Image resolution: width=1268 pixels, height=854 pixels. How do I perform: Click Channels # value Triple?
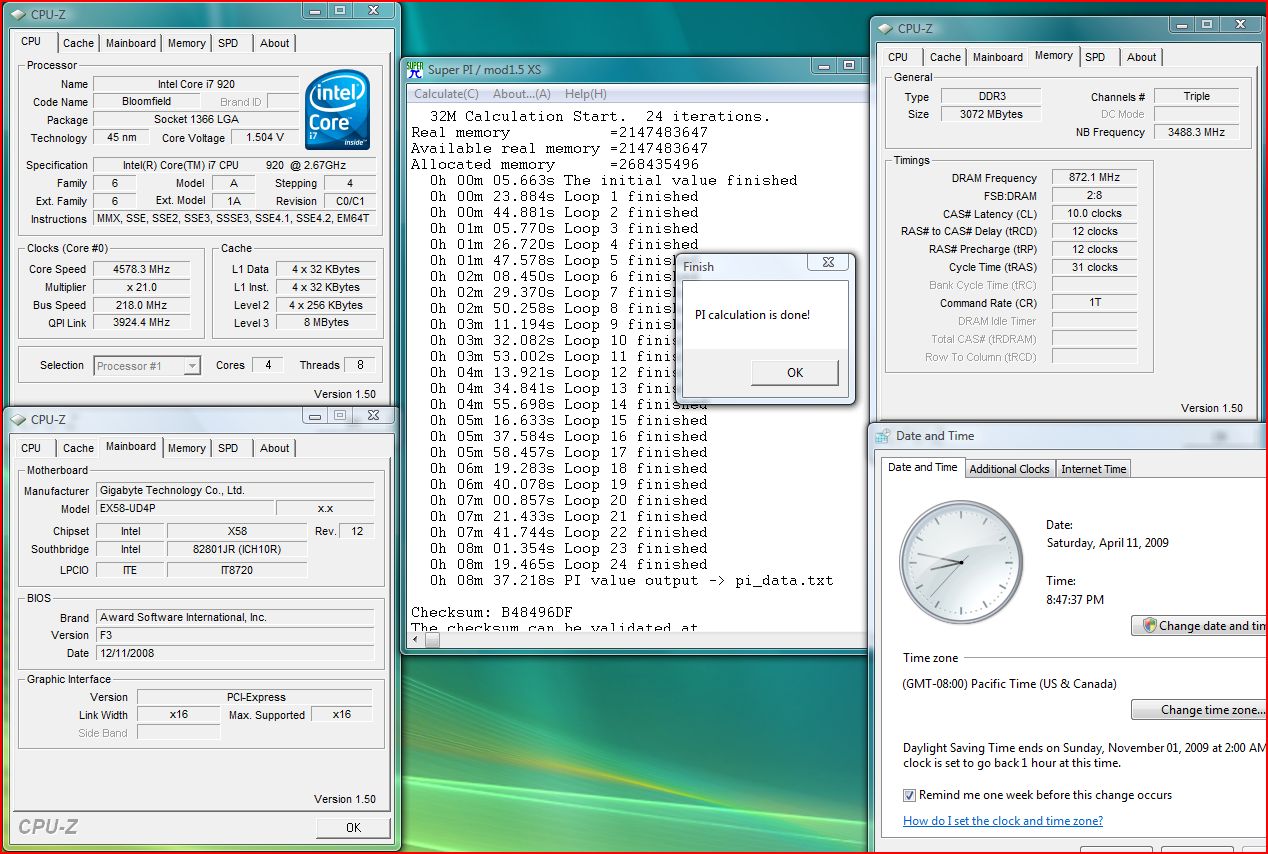click(x=1197, y=96)
